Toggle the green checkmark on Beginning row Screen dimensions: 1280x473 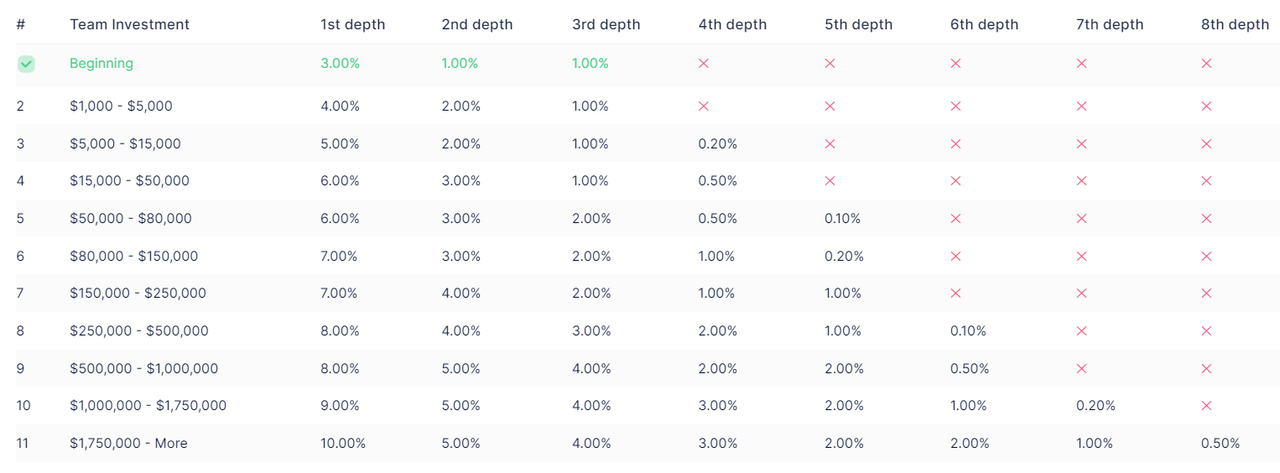point(26,64)
